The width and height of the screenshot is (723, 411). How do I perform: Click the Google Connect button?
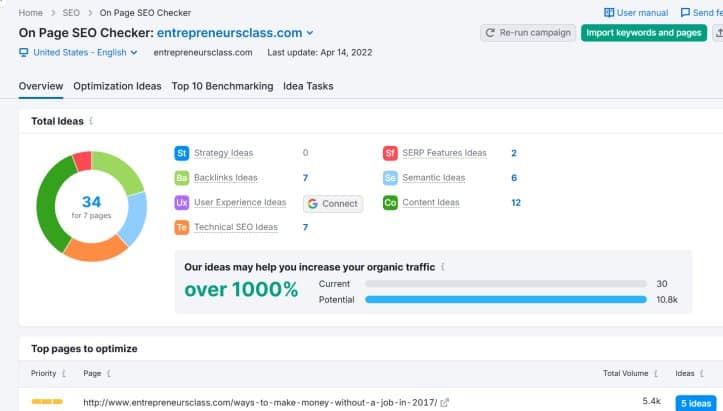[x=333, y=203]
